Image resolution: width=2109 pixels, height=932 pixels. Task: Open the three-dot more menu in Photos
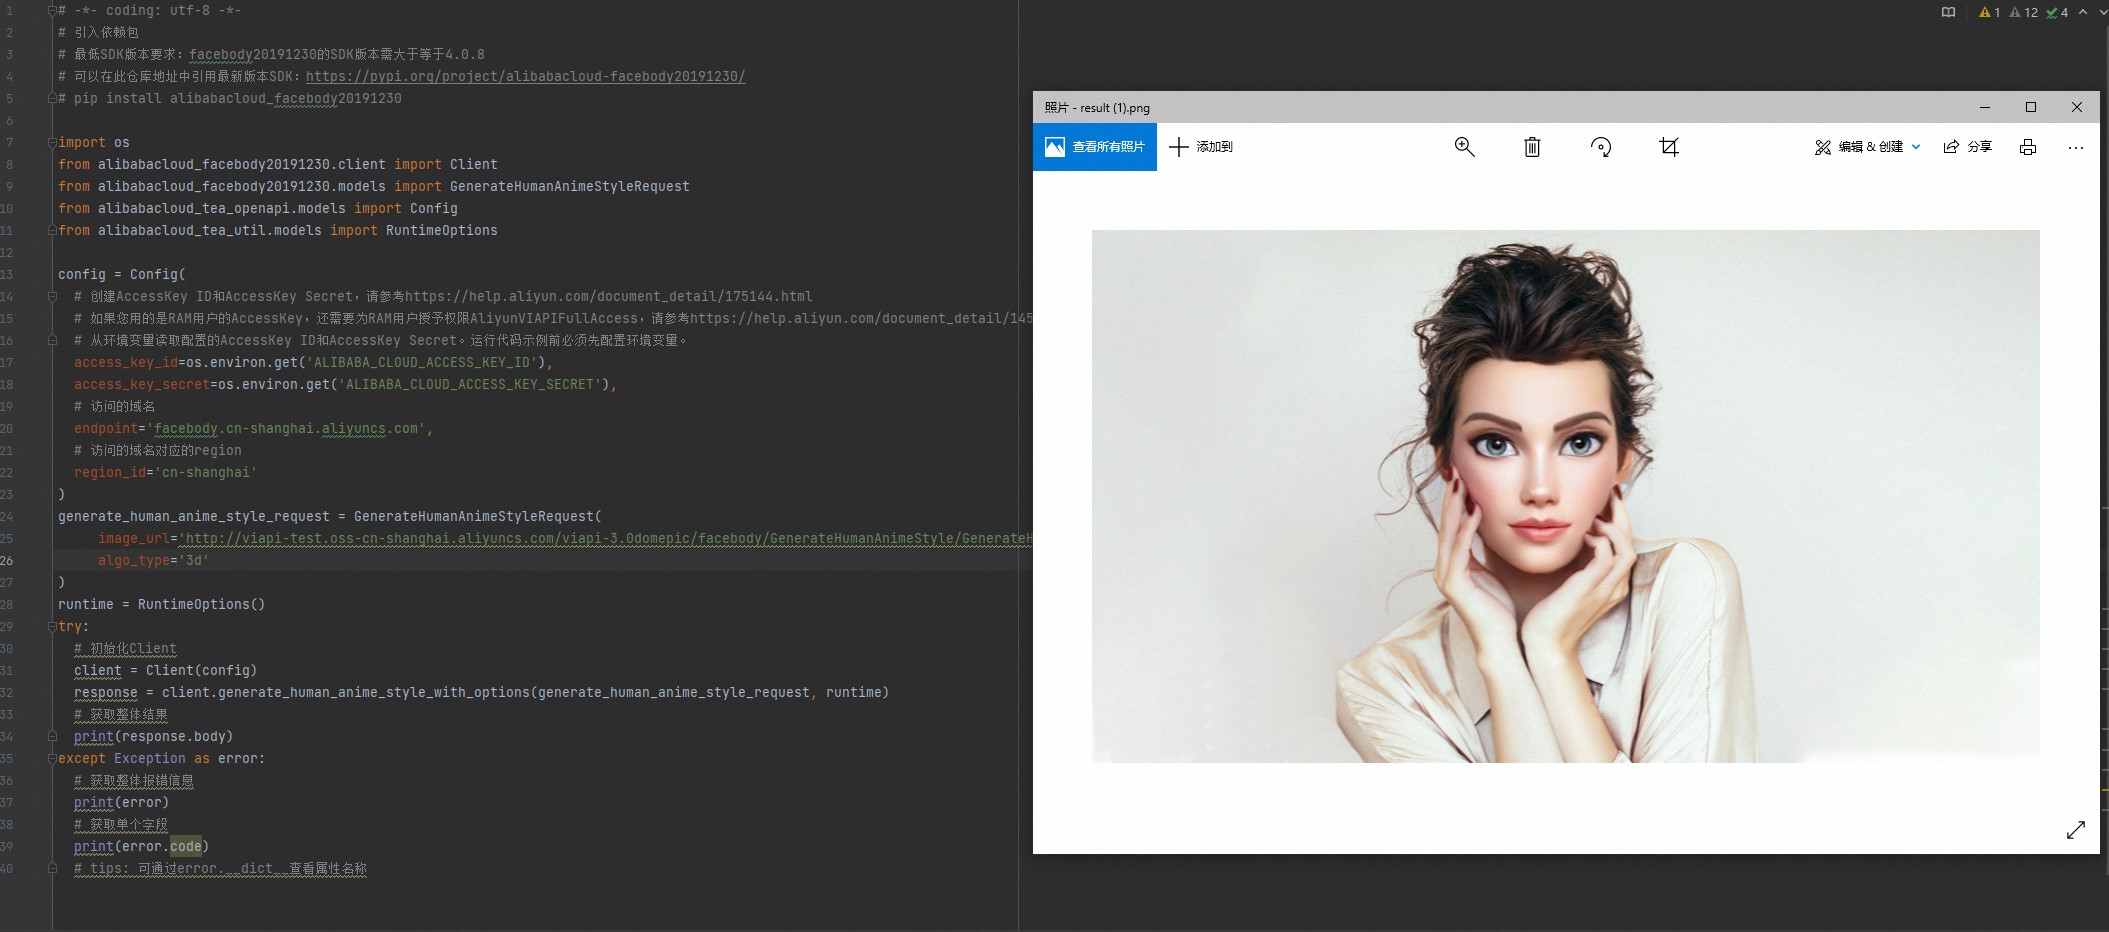(x=2076, y=147)
